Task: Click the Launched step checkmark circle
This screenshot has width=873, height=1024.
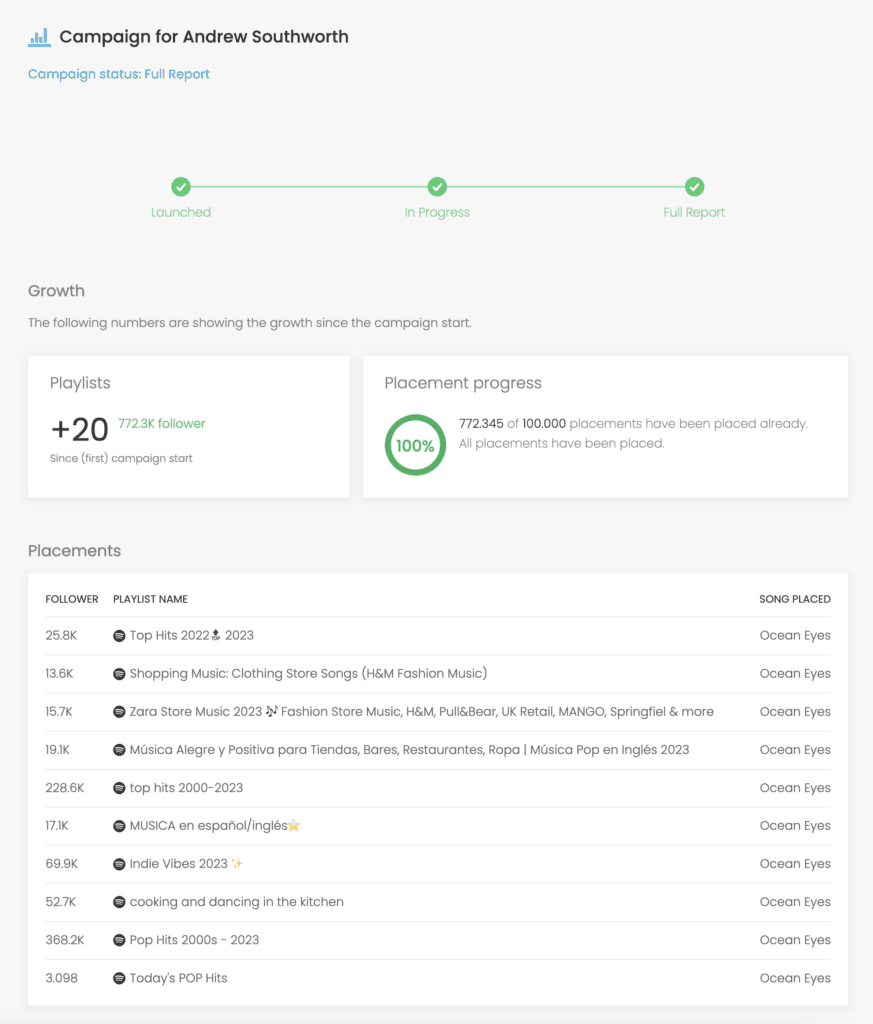Action: coord(181,187)
